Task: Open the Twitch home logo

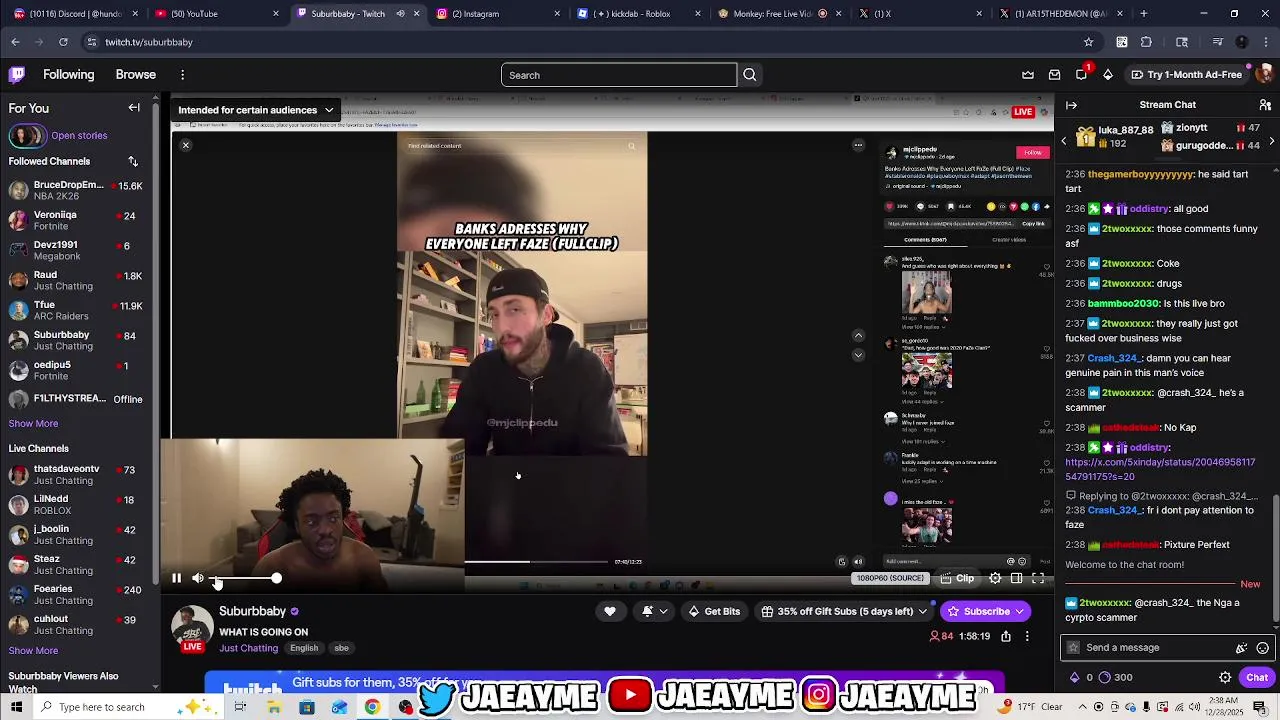Action: pyautogui.click(x=17, y=75)
